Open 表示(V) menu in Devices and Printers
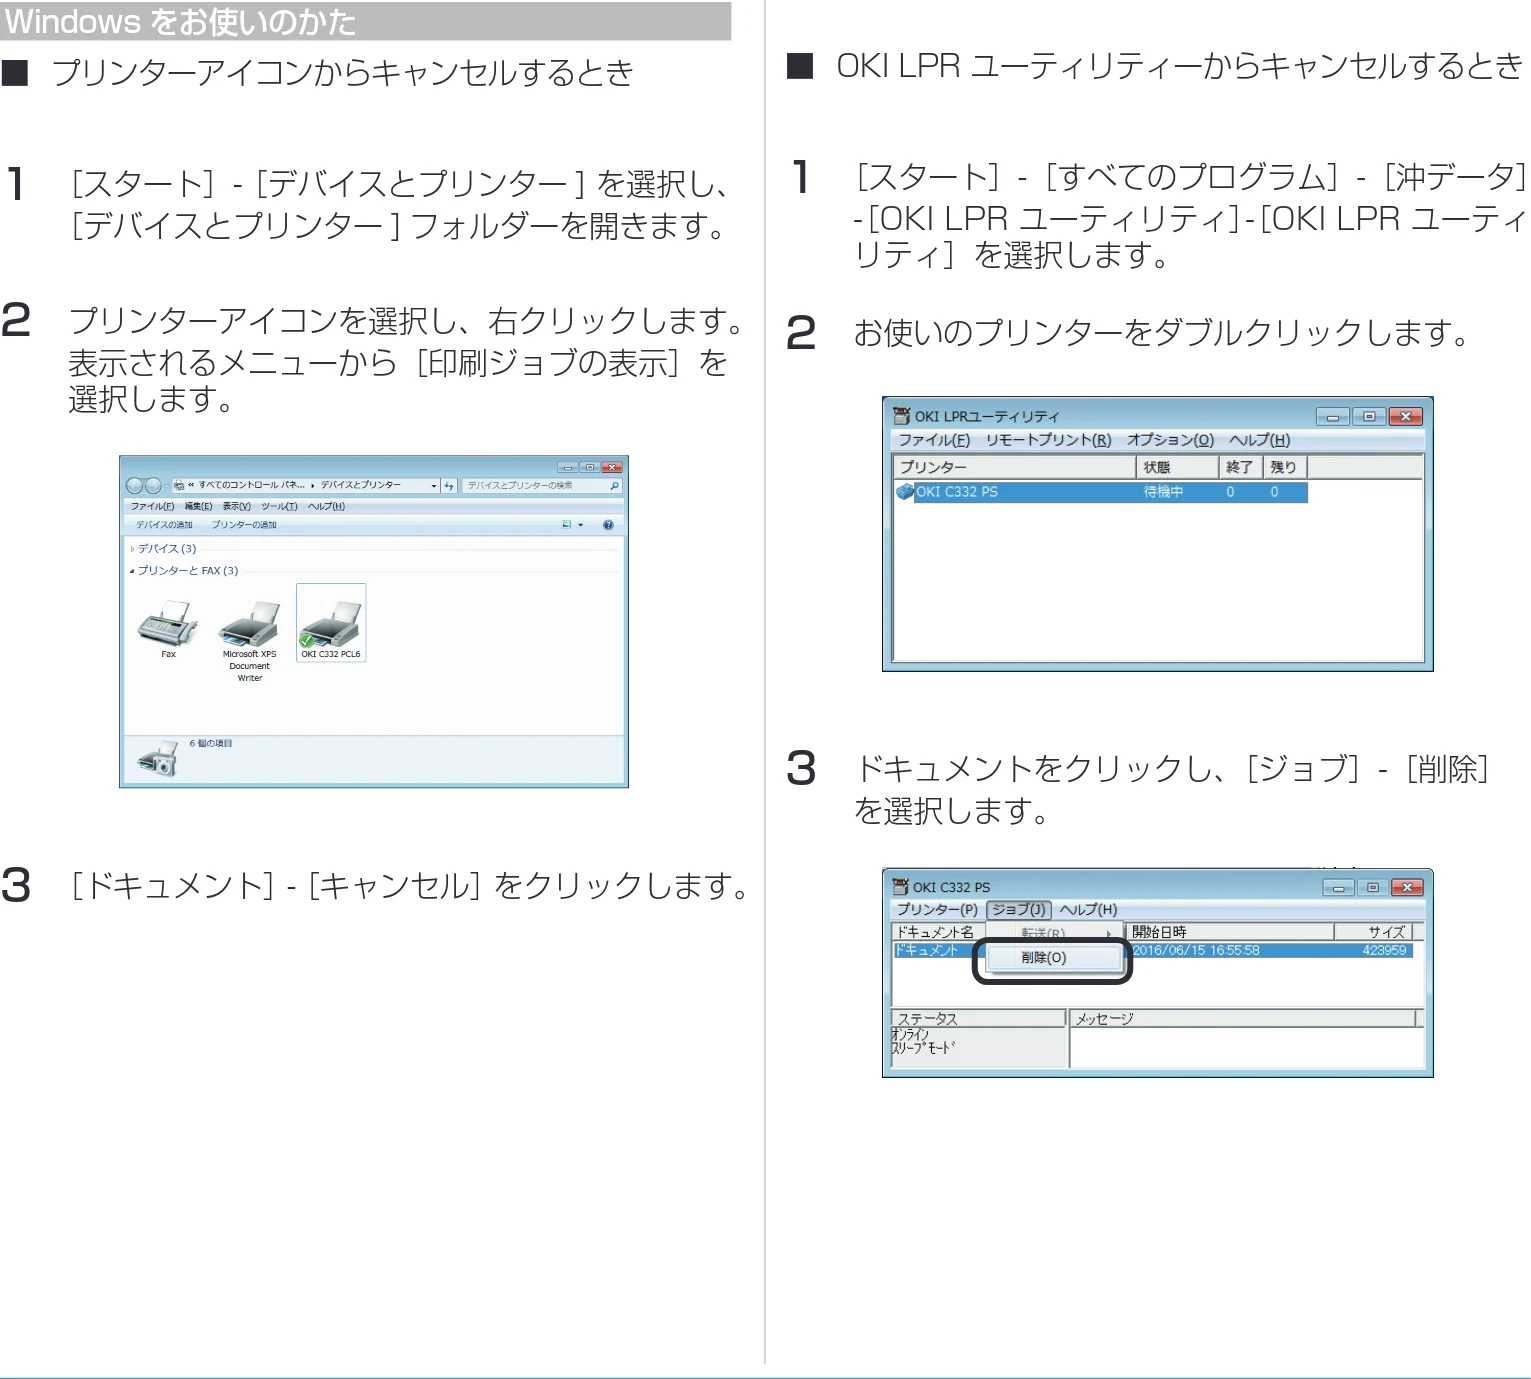The width and height of the screenshot is (1531, 1379). coord(237,507)
